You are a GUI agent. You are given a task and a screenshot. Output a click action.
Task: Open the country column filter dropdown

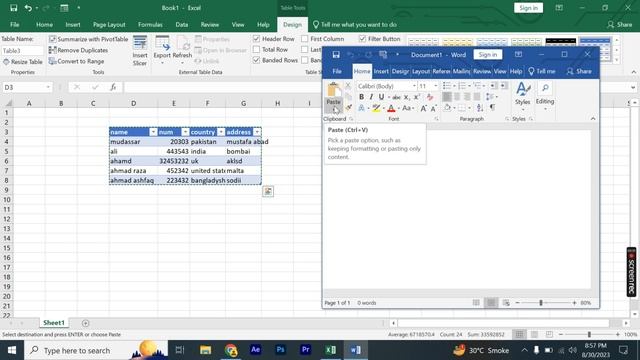click(x=221, y=132)
